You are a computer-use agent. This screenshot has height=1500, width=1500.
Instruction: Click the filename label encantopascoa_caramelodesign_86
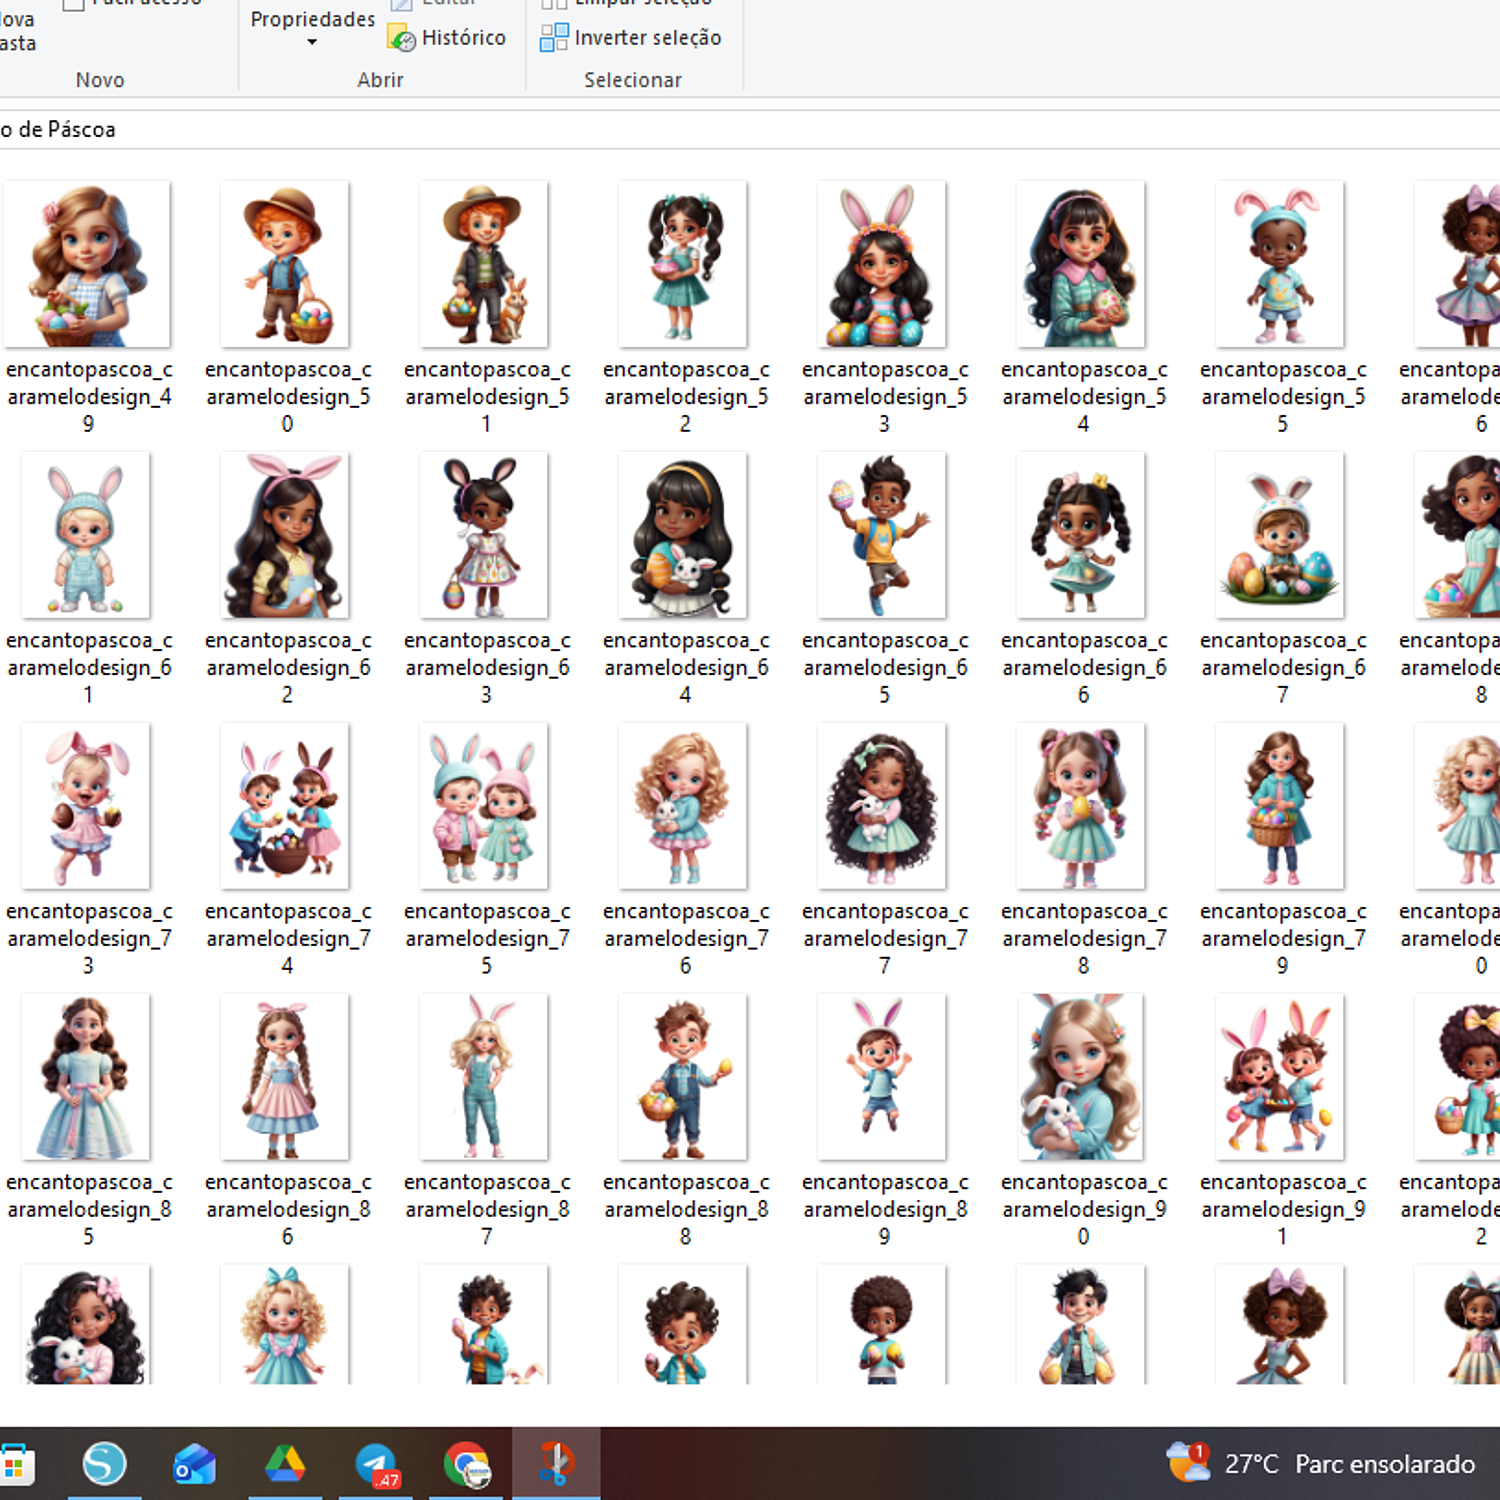(287, 1209)
